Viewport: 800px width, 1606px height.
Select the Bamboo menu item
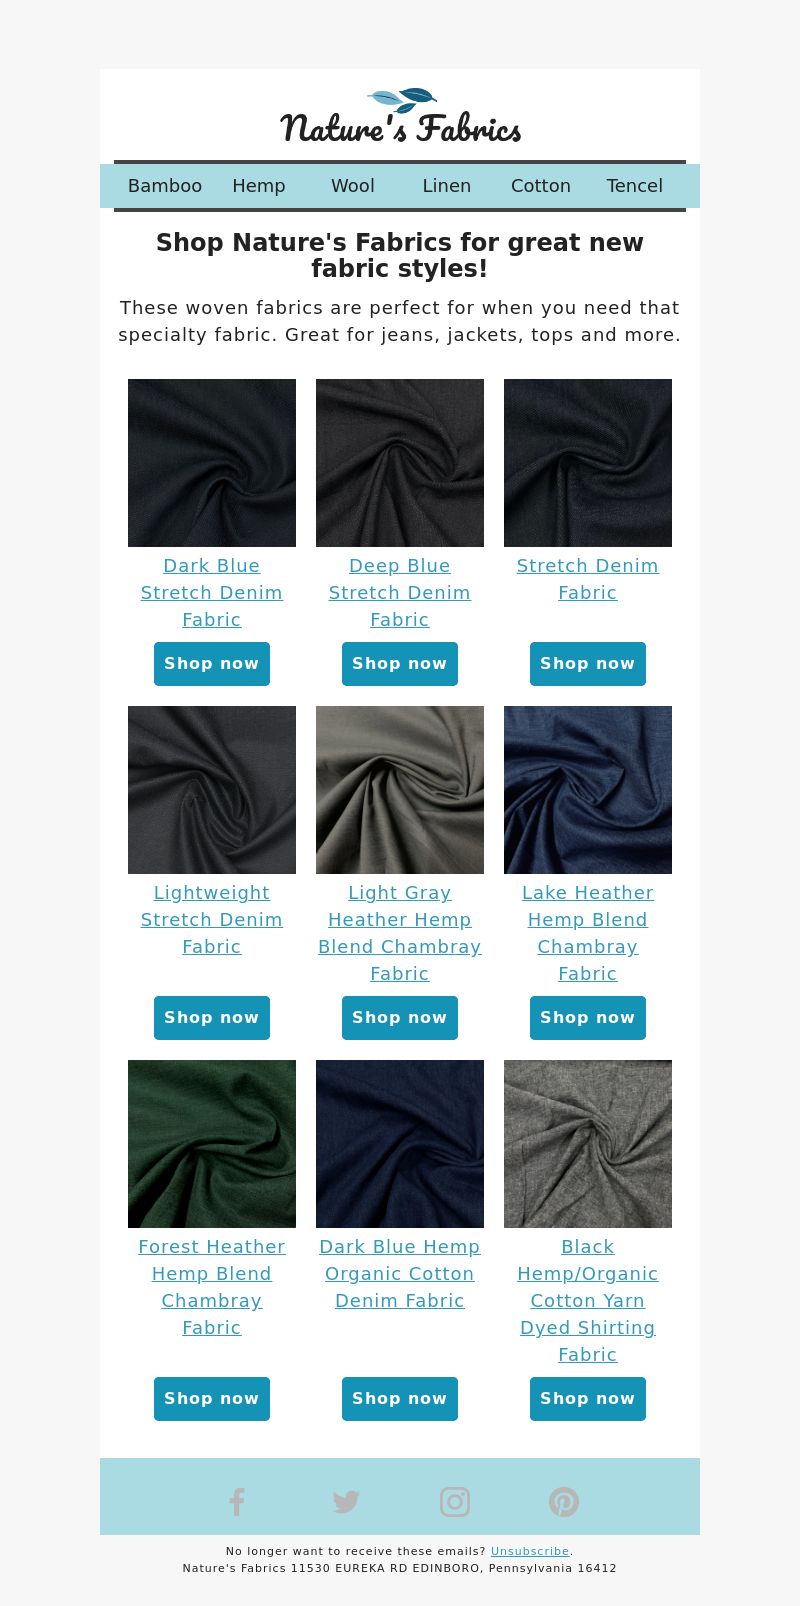tap(165, 186)
